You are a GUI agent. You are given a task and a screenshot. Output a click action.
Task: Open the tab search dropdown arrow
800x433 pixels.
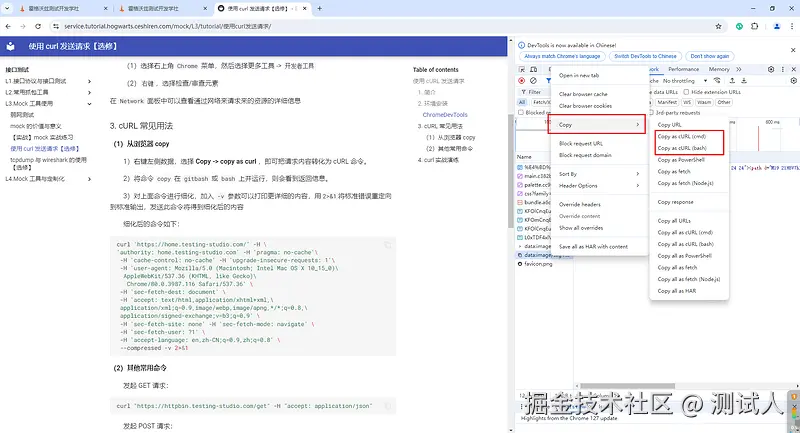coord(7,8)
